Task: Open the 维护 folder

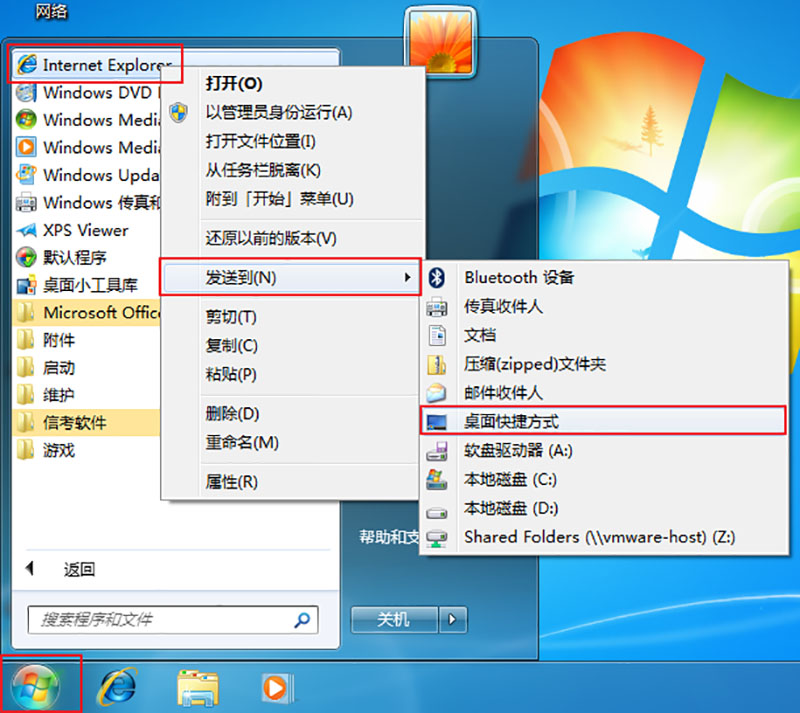Action: [x=87, y=395]
